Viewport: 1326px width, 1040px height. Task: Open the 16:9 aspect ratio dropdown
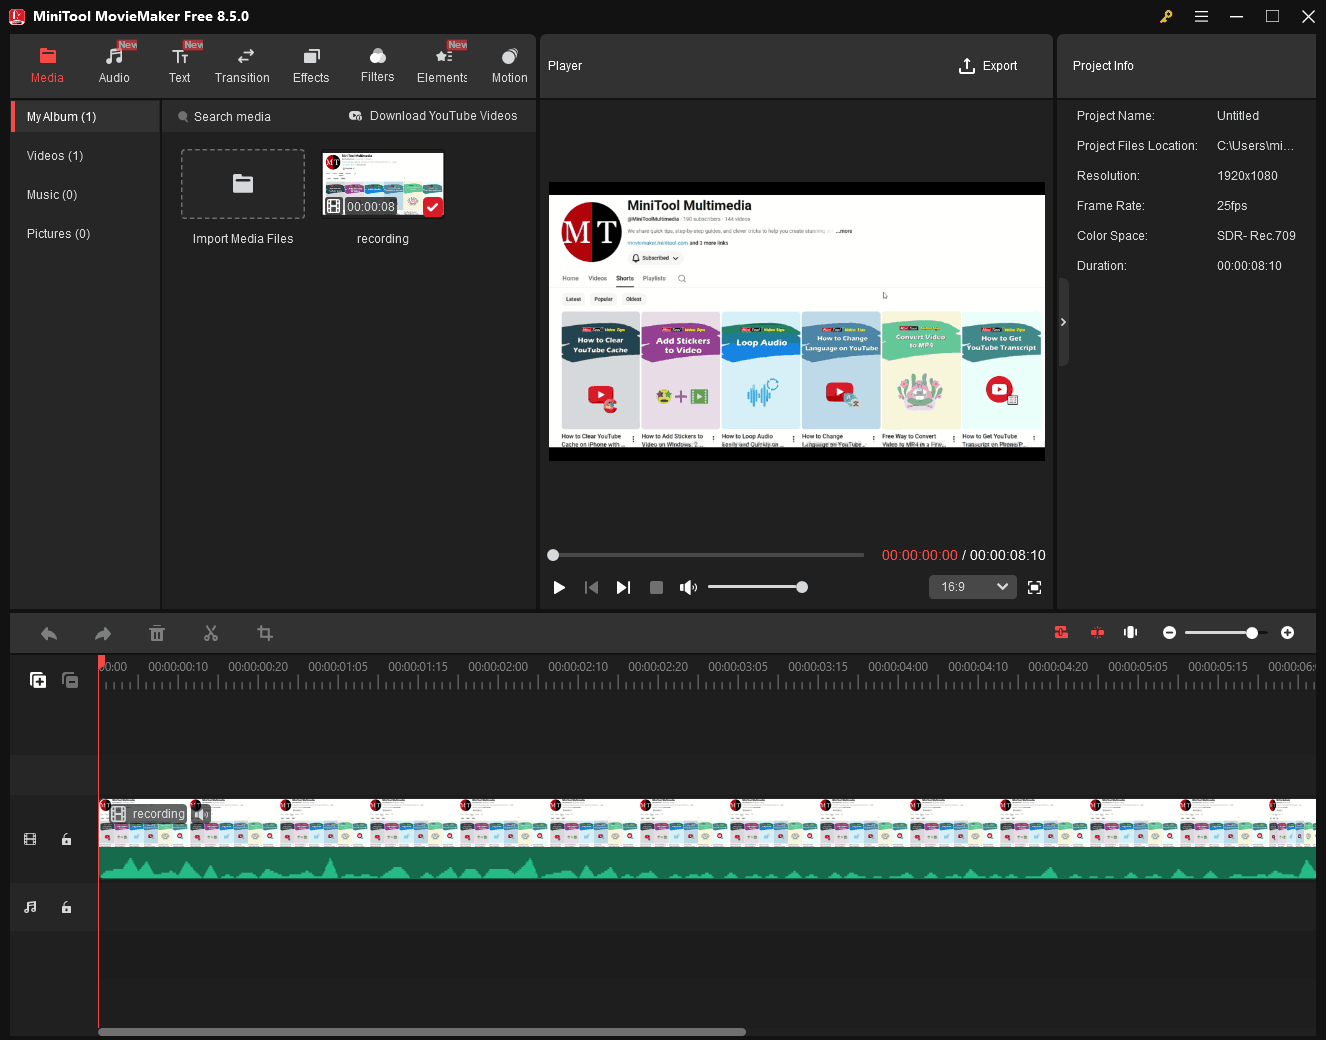tap(972, 587)
